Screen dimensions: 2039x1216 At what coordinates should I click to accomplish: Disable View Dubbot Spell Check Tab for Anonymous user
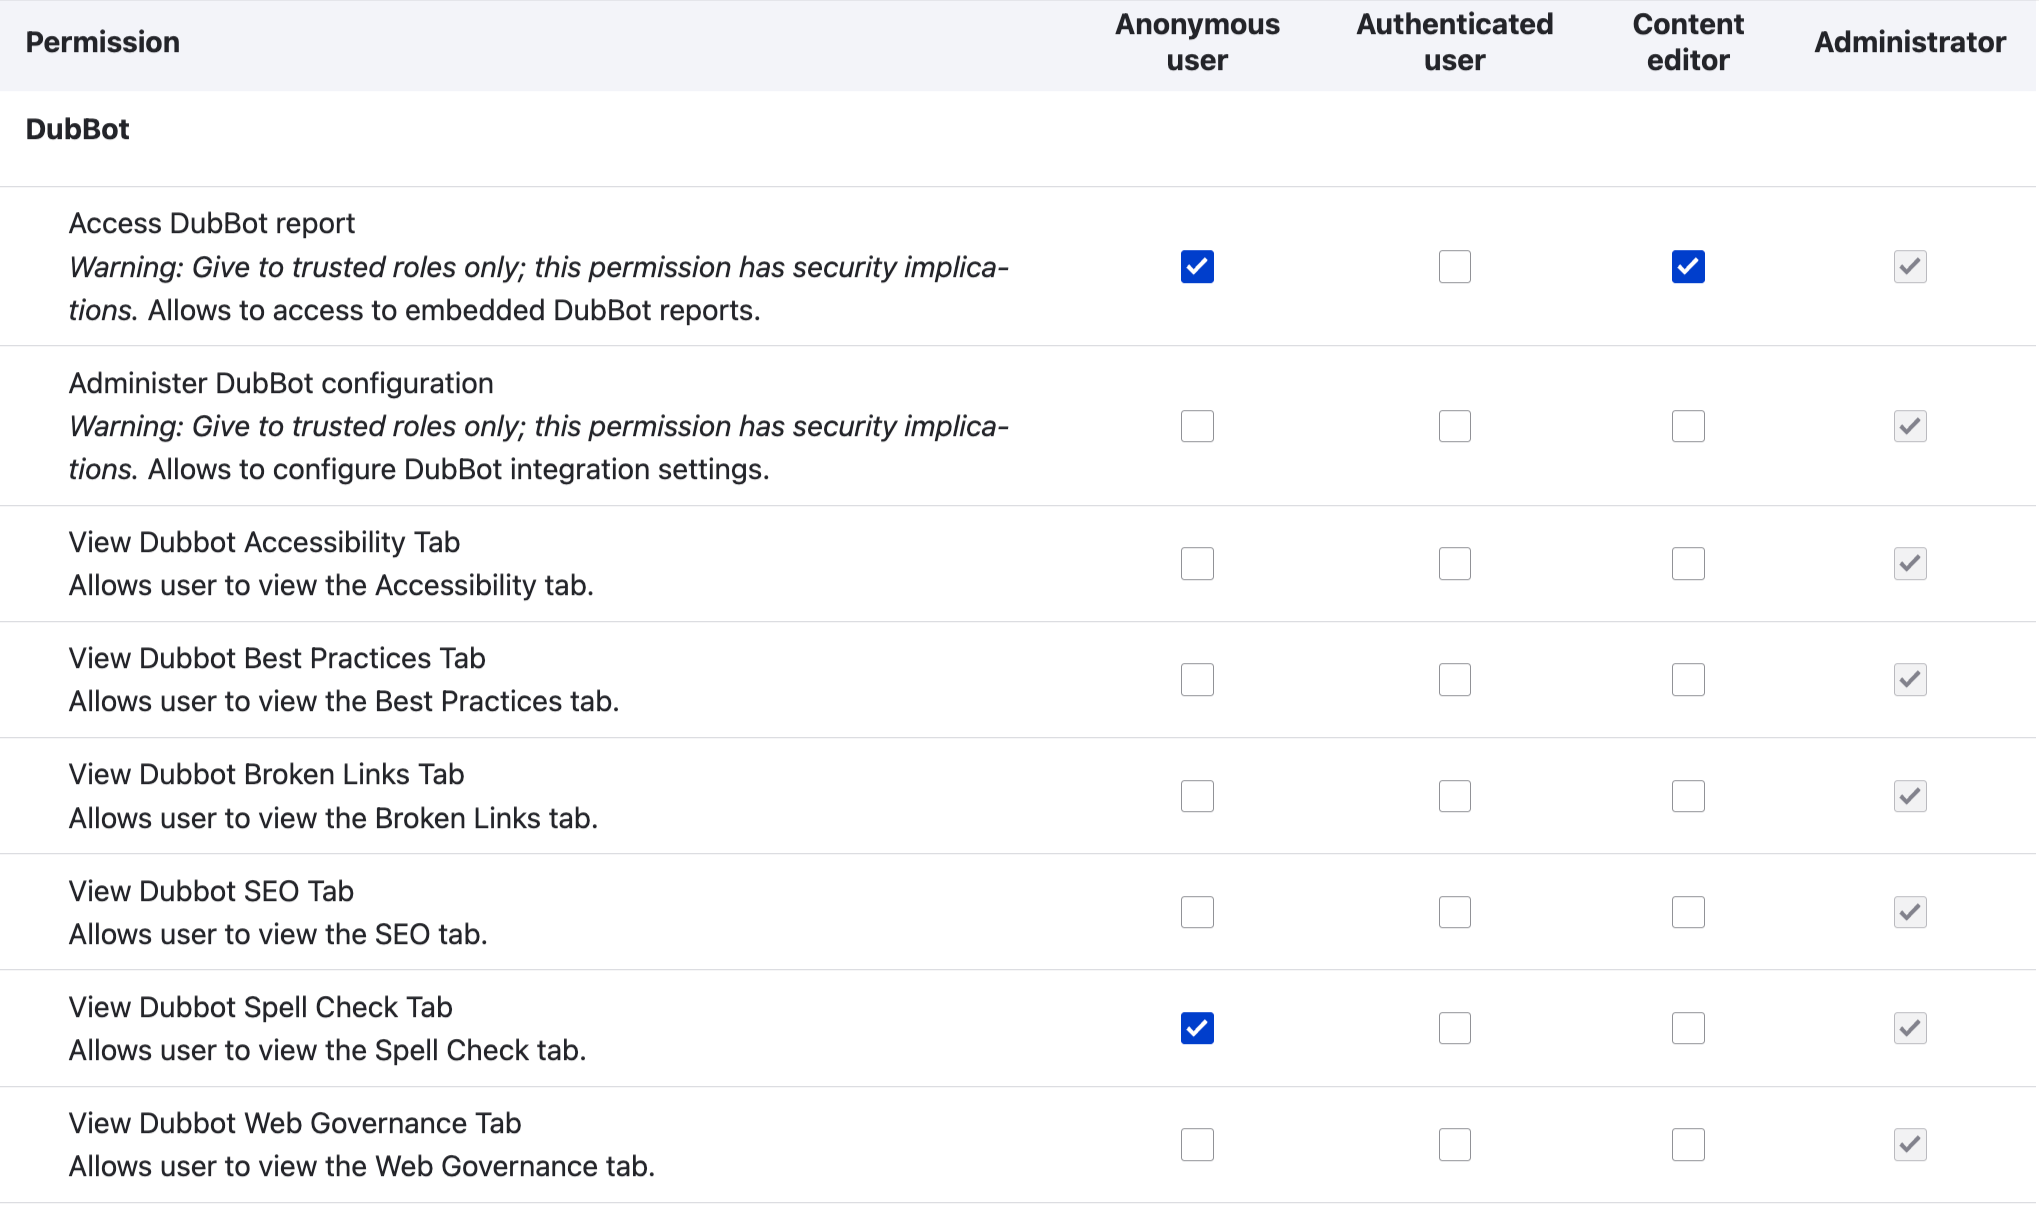pyautogui.click(x=1197, y=1027)
